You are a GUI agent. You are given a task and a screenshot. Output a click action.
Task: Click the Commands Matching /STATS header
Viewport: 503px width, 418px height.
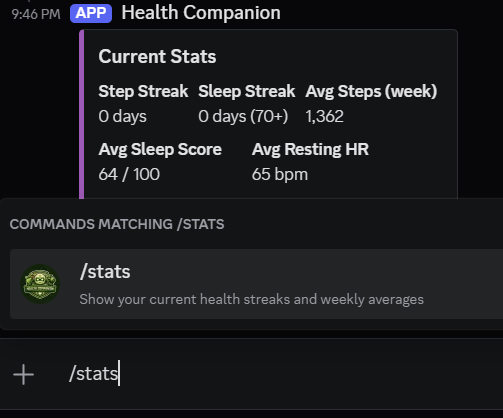point(117,224)
